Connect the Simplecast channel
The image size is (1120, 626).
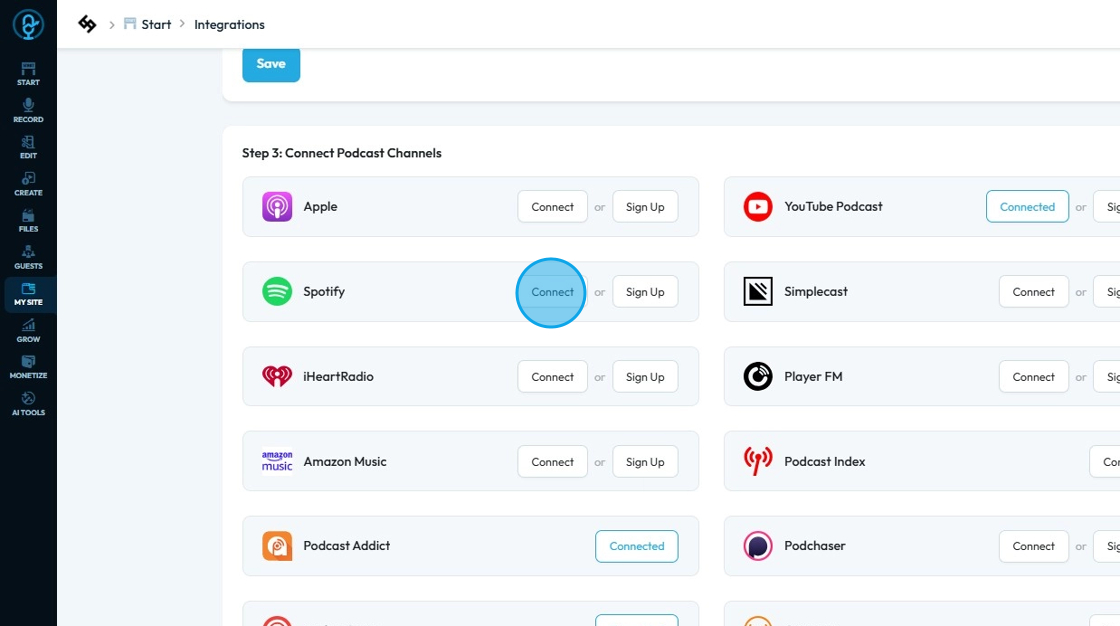pyautogui.click(x=1034, y=292)
